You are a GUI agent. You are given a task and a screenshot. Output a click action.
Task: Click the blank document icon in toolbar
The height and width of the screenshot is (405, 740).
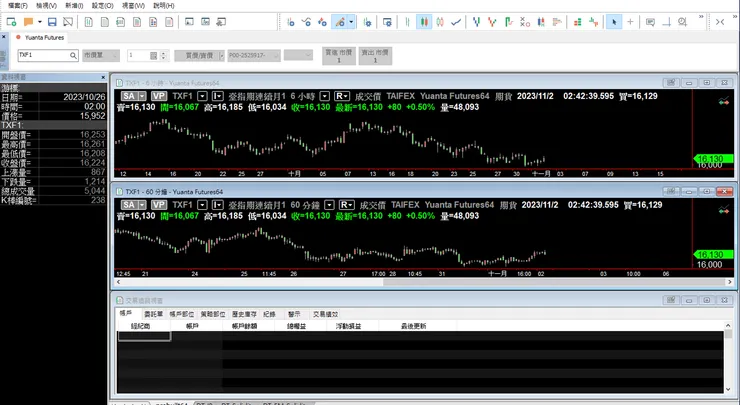pyautogui.click(x=105, y=22)
